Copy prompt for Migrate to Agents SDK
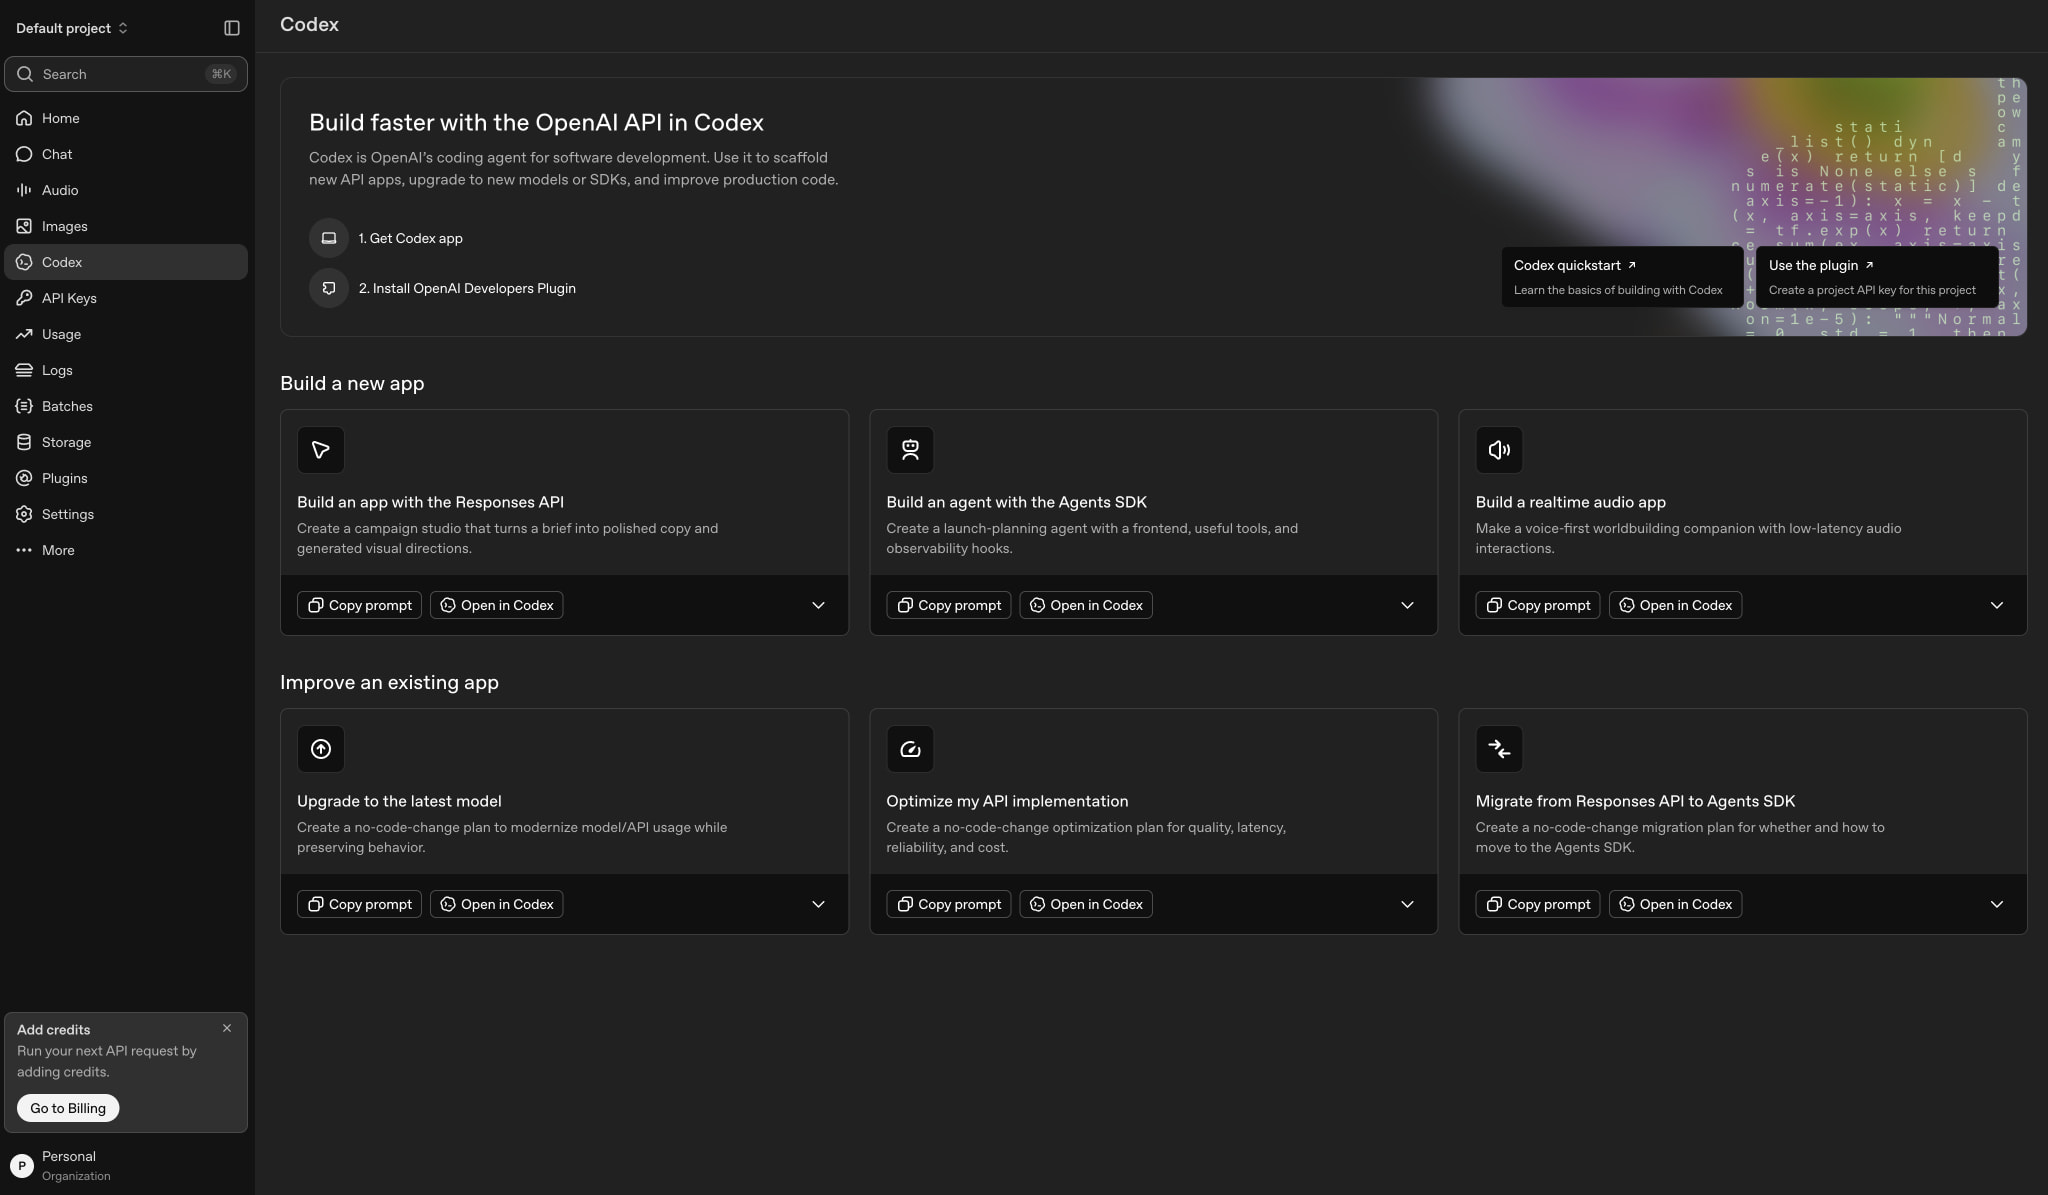Screen dimensions: 2048x1195 (1537, 904)
